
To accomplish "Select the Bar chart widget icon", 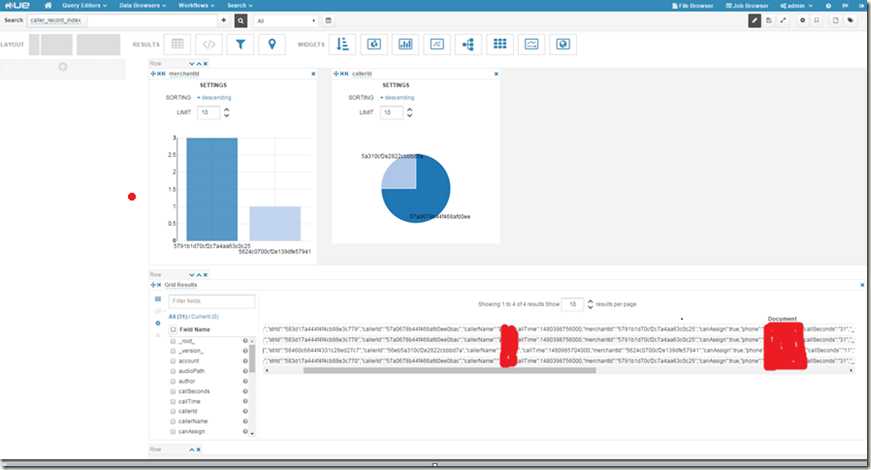I will pyautogui.click(x=406, y=44).
